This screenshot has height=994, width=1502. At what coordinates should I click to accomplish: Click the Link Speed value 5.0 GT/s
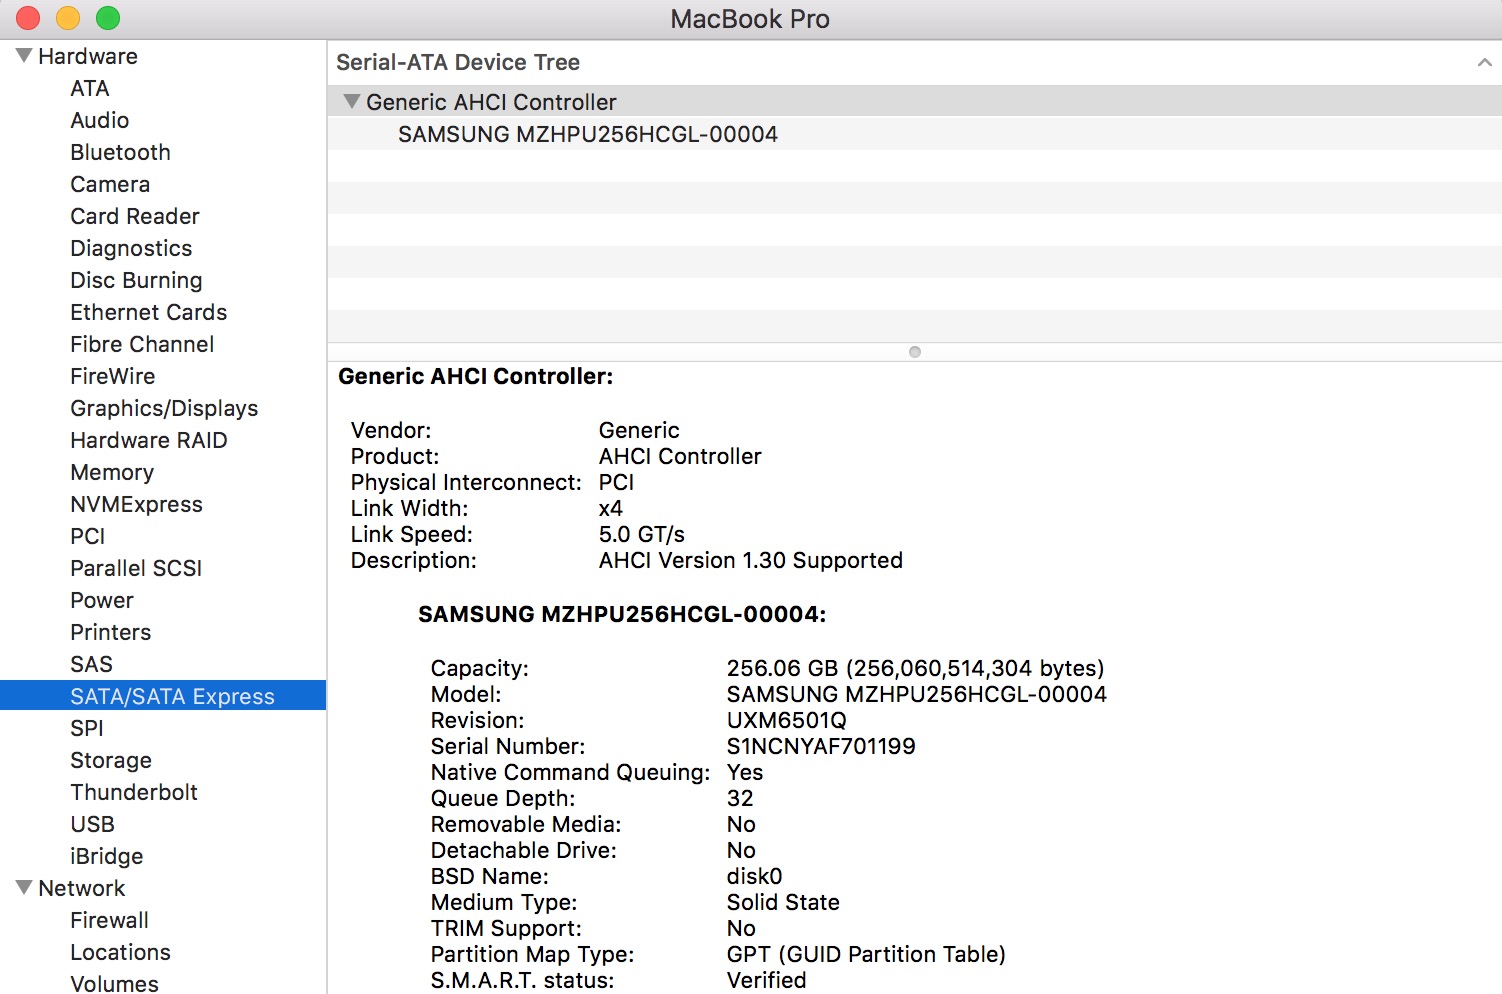pyautogui.click(x=642, y=534)
